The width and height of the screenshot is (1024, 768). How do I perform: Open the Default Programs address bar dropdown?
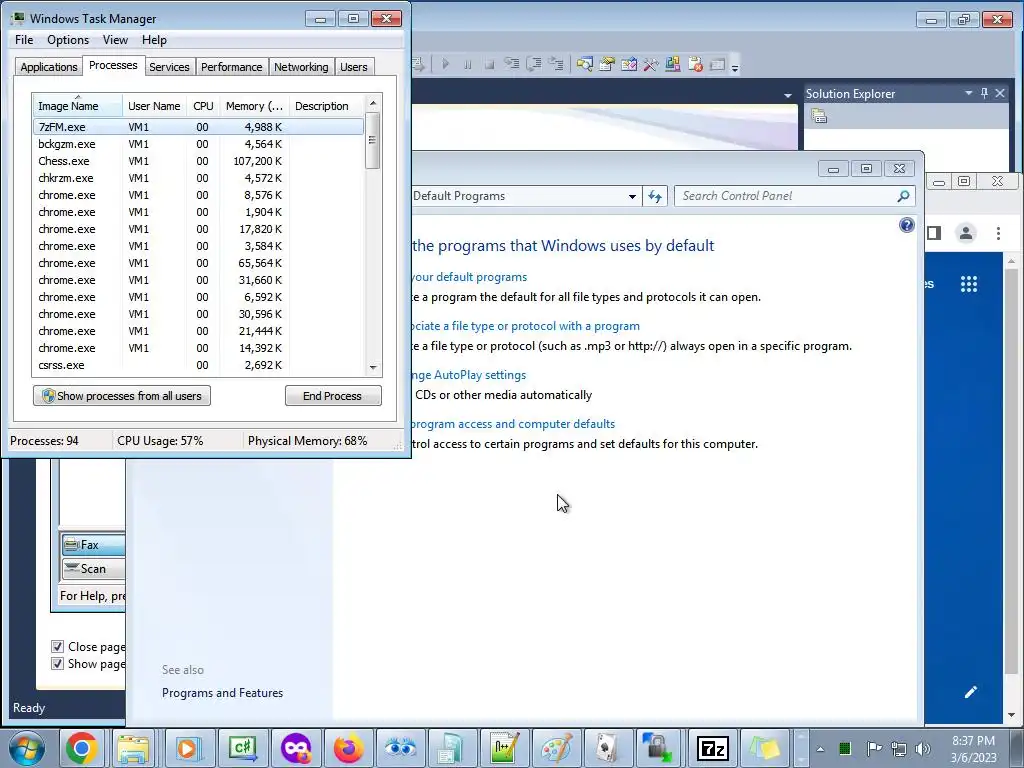coord(632,196)
